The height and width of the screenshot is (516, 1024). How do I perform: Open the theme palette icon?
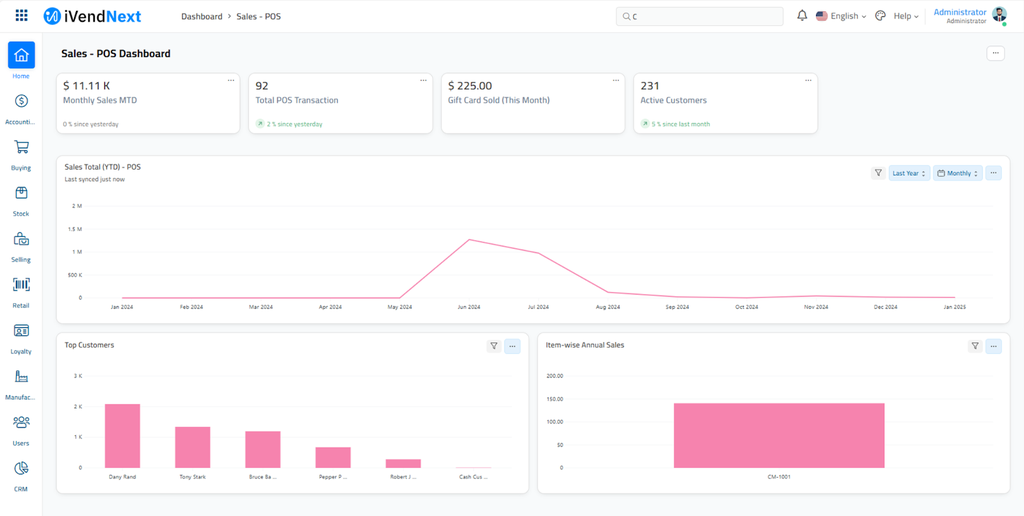[x=880, y=16]
